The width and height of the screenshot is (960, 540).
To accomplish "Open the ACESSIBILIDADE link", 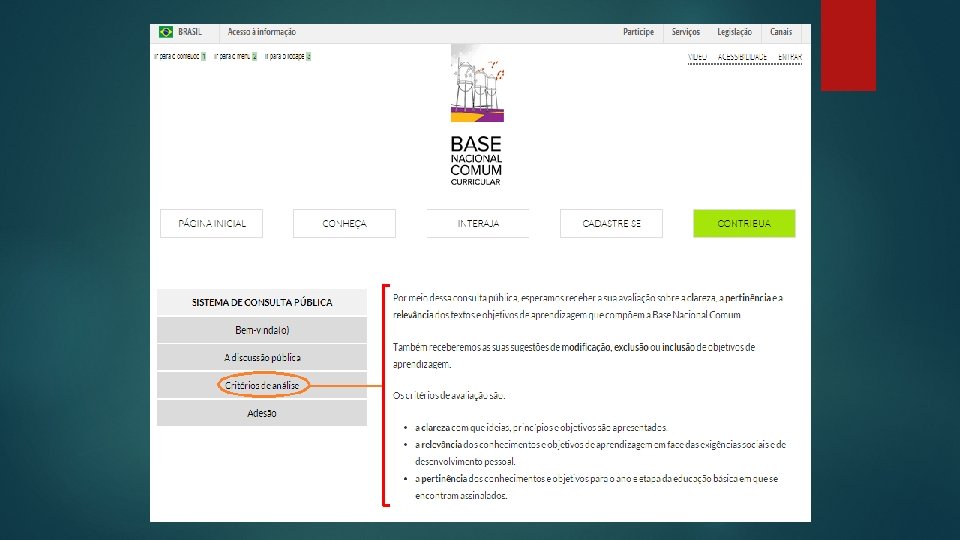I will 742,57.
